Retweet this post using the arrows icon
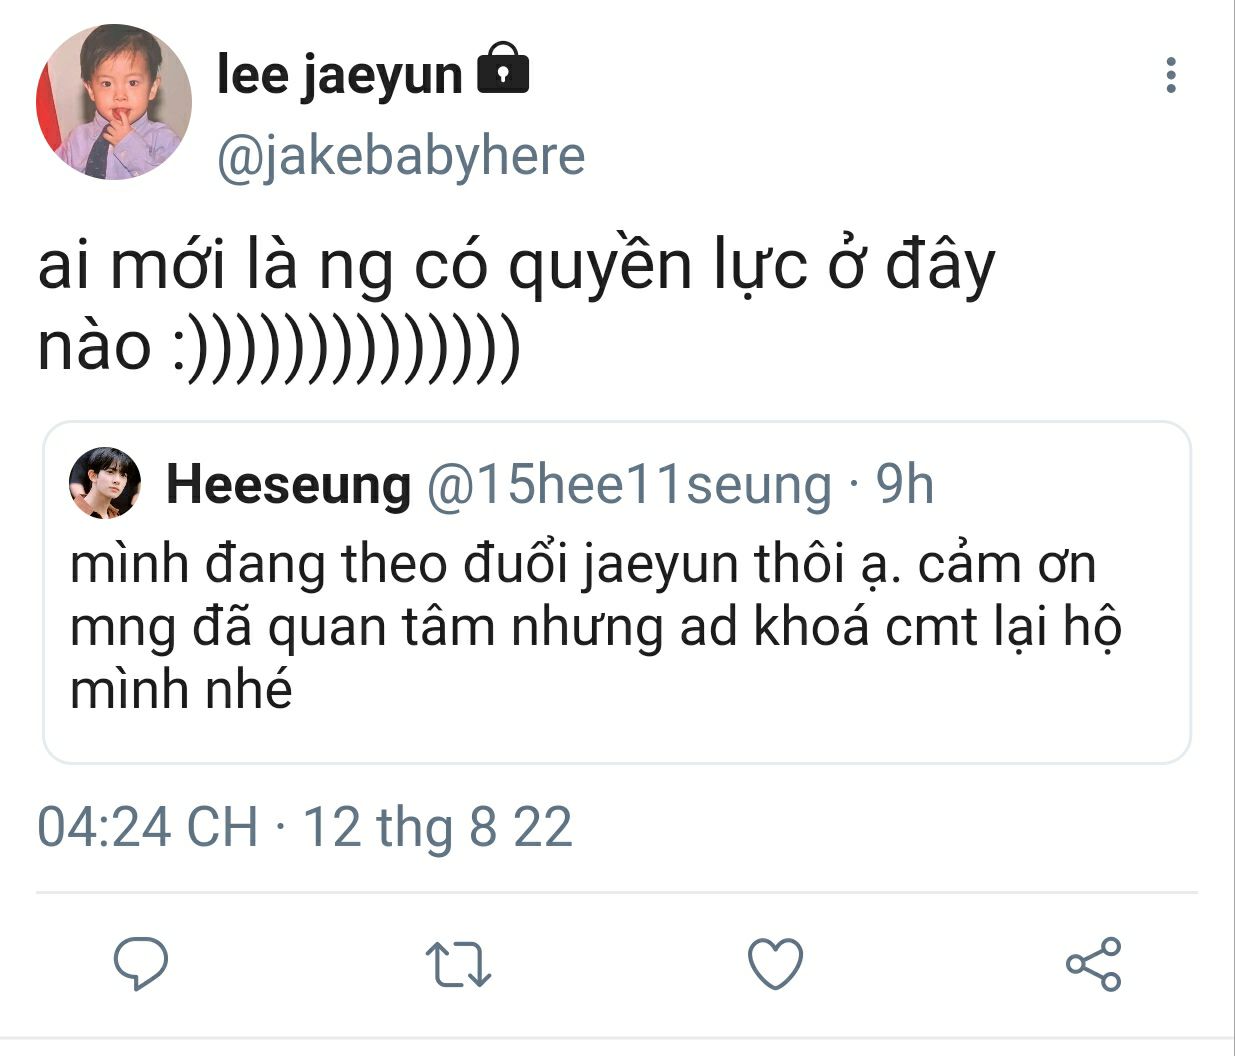 pos(458,964)
